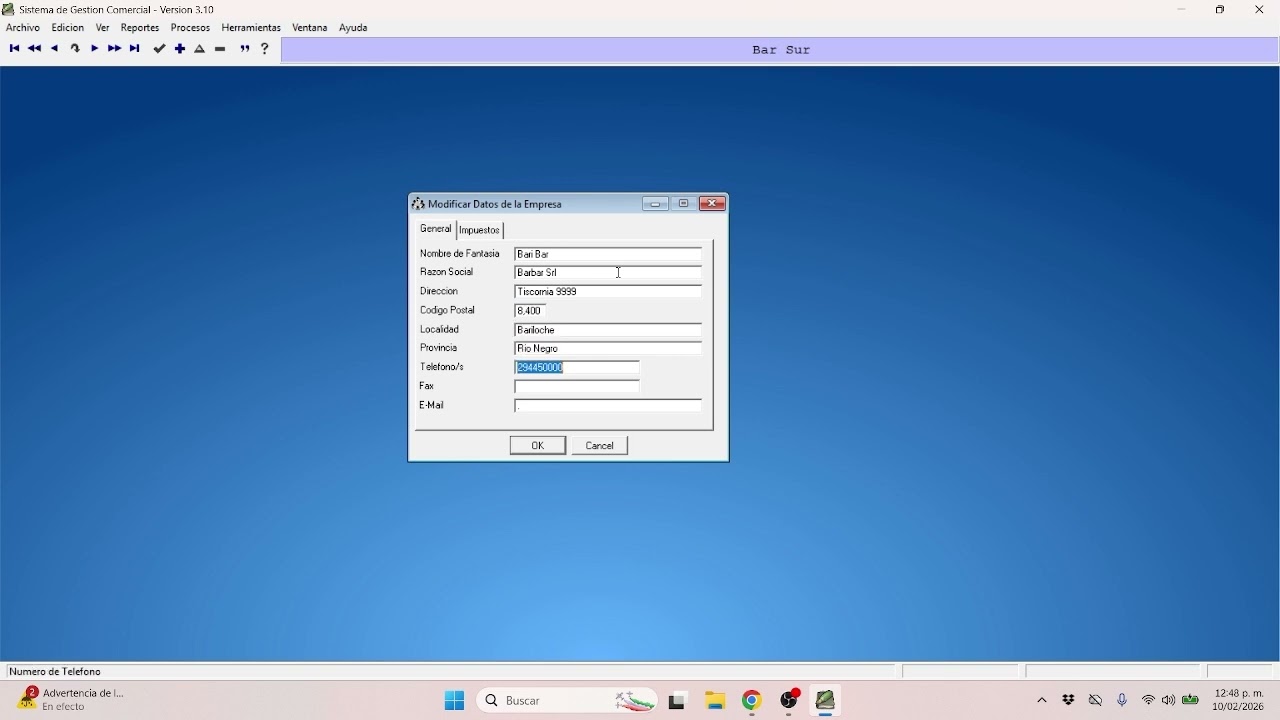Image resolution: width=1280 pixels, height=720 pixels.
Task: Click Numero de Telefono status bar text
Action: tap(56, 672)
